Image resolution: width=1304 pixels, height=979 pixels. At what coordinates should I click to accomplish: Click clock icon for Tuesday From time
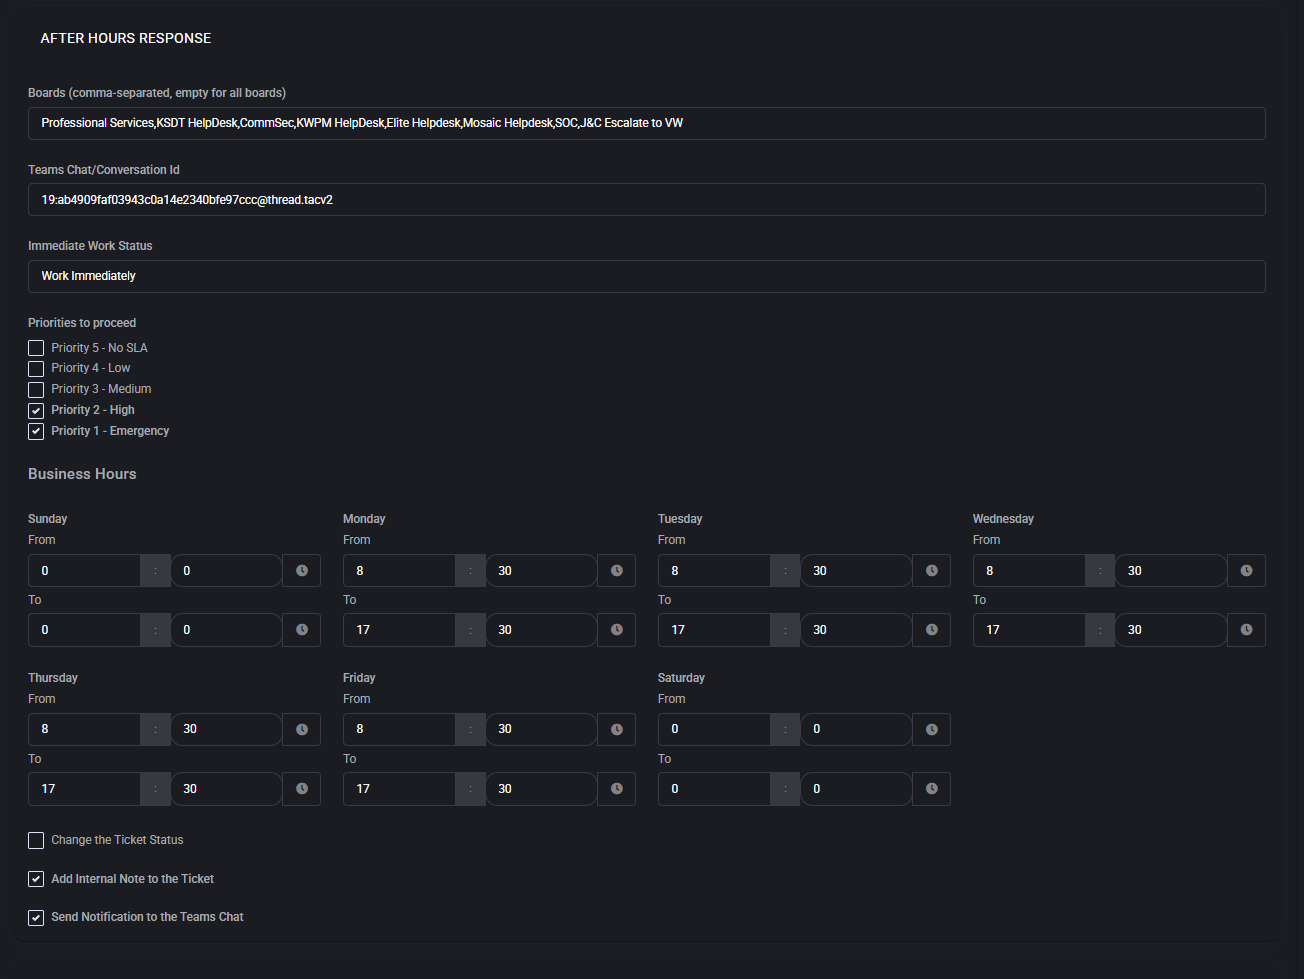click(931, 571)
